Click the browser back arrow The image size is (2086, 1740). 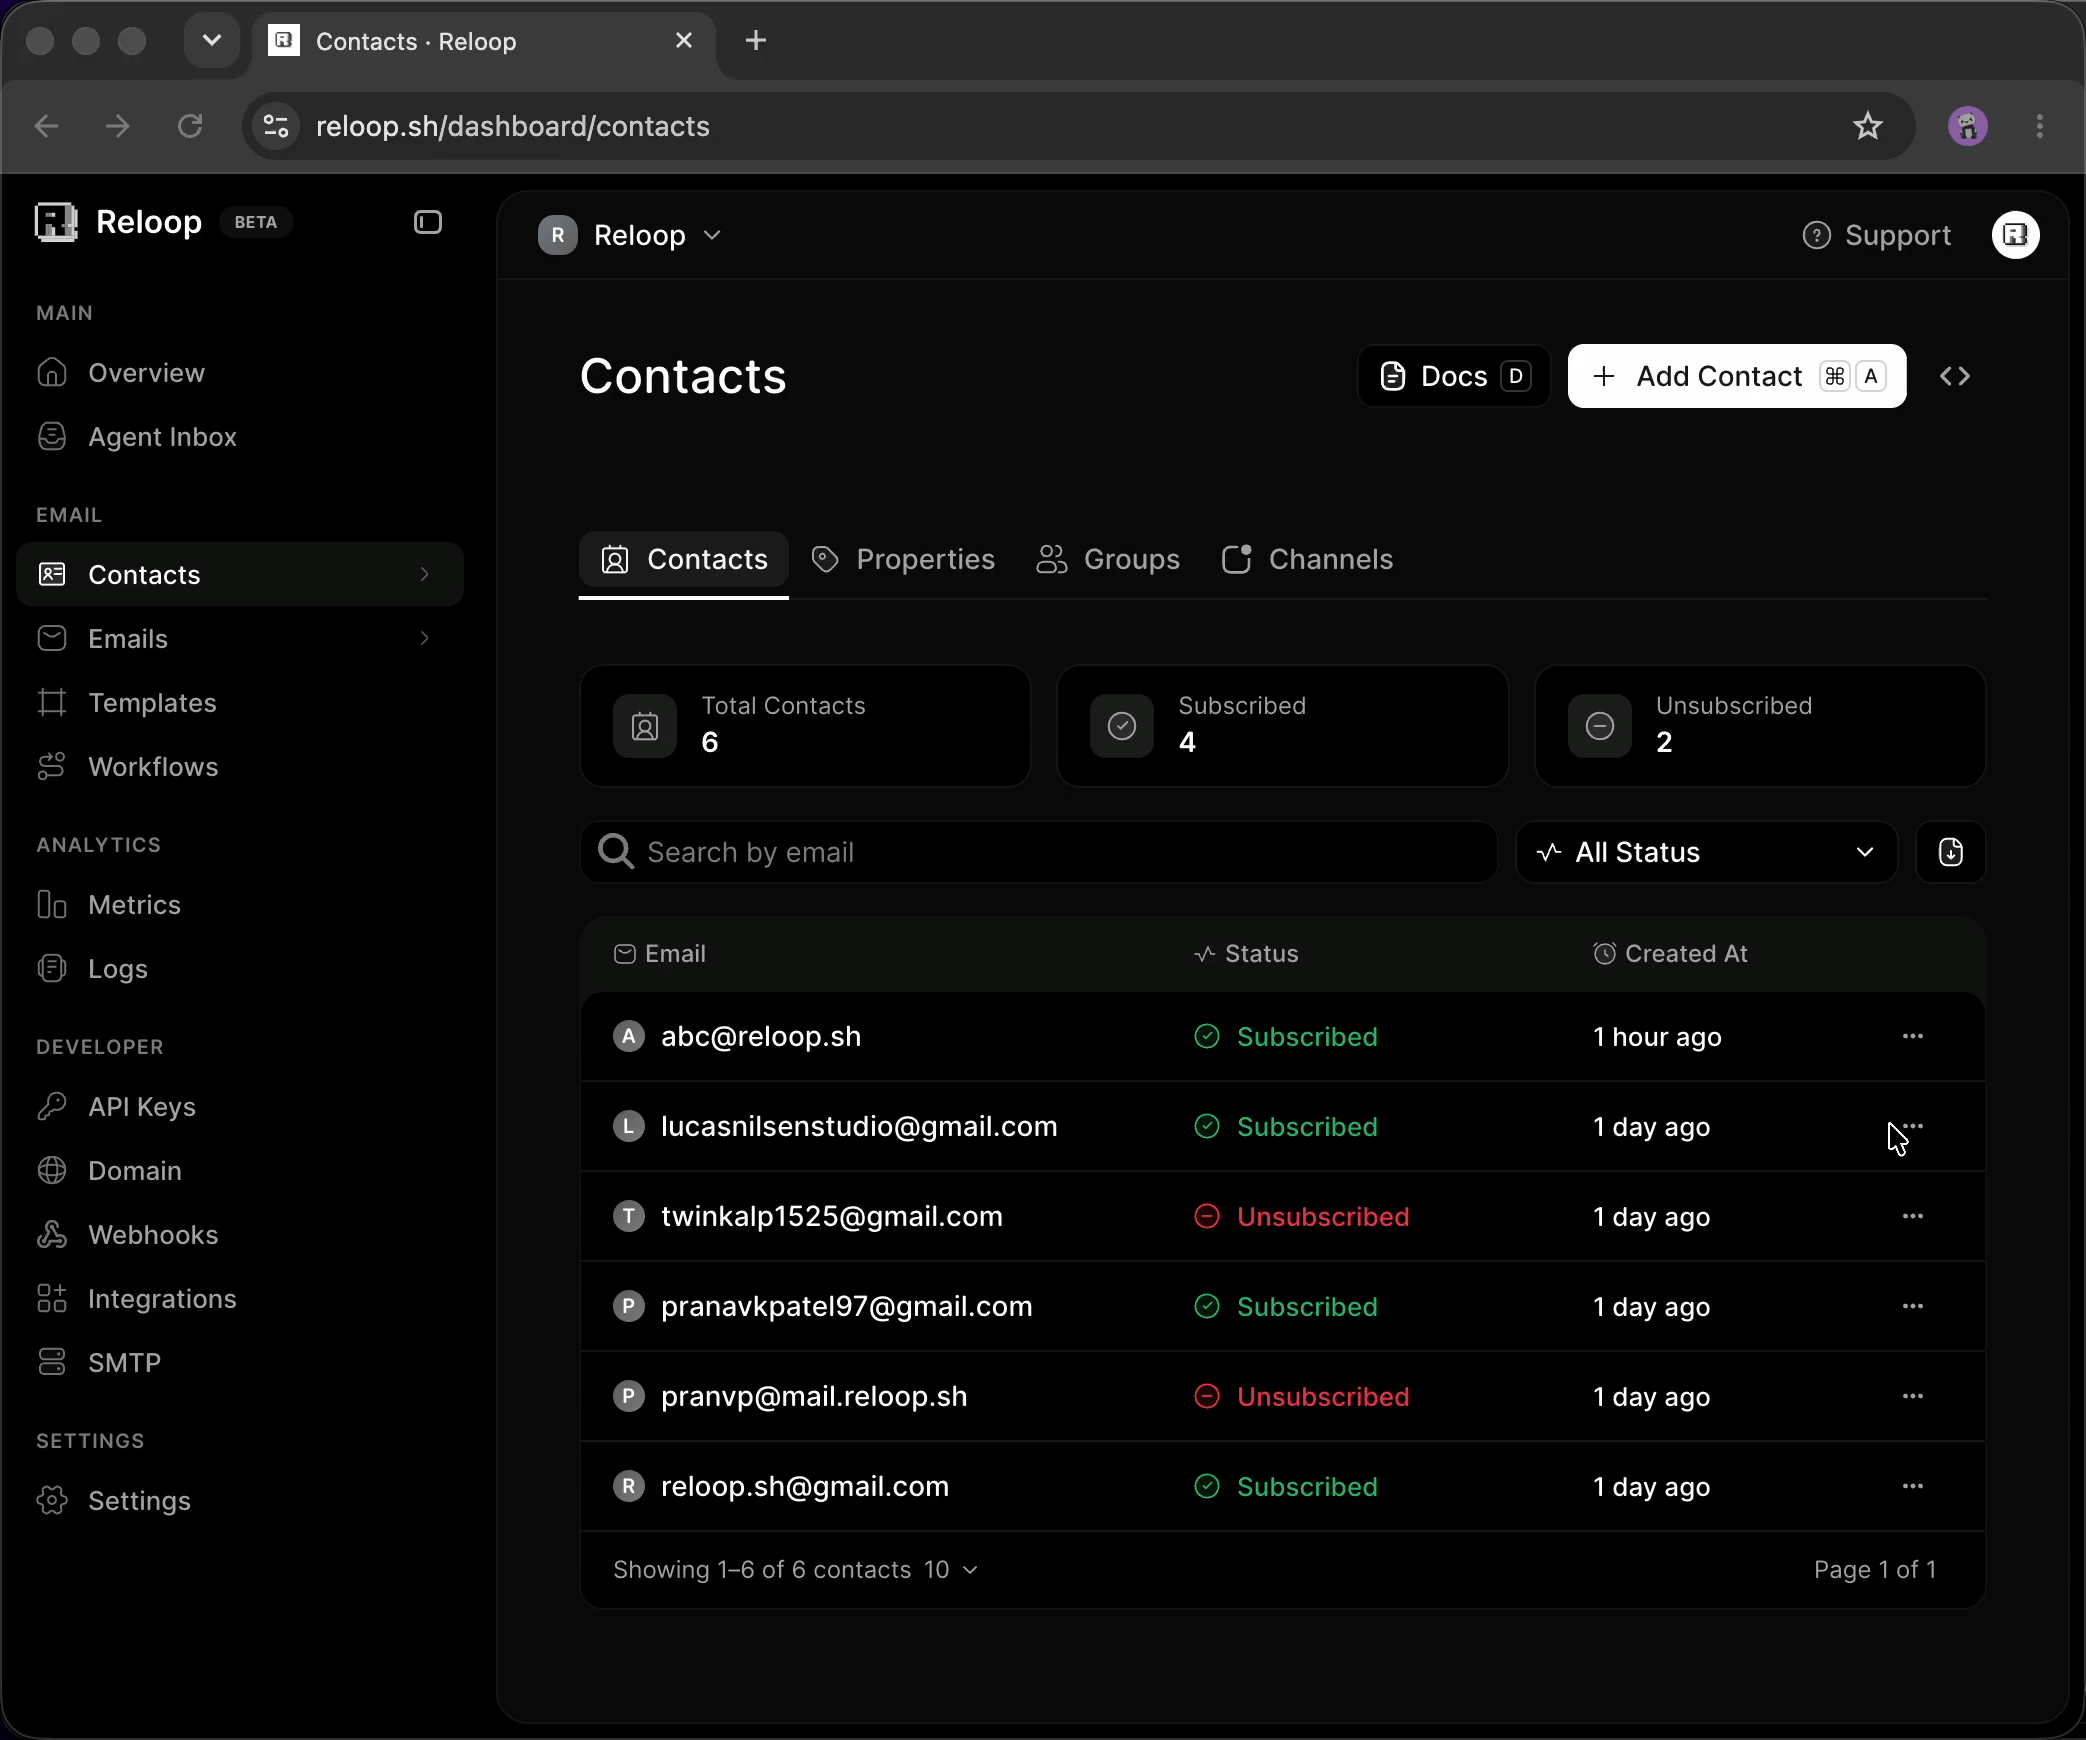pyautogui.click(x=46, y=126)
